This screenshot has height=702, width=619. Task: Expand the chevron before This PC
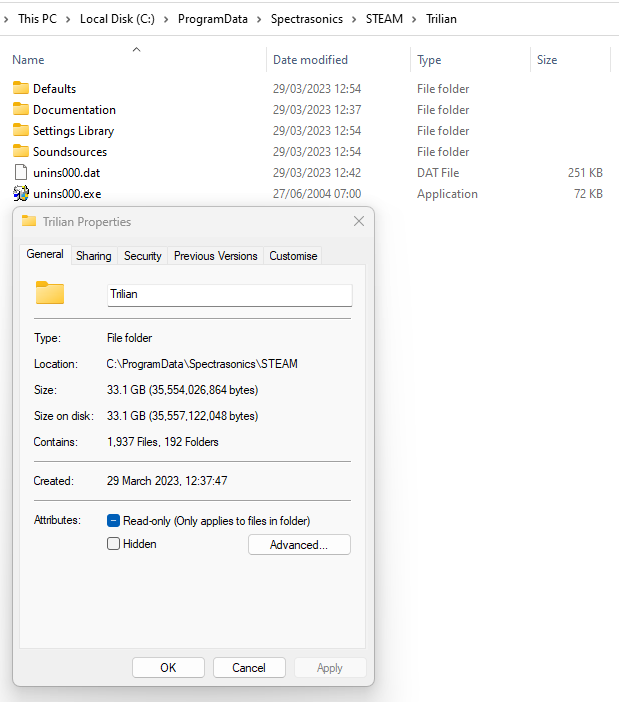pyautogui.click(x=6, y=19)
